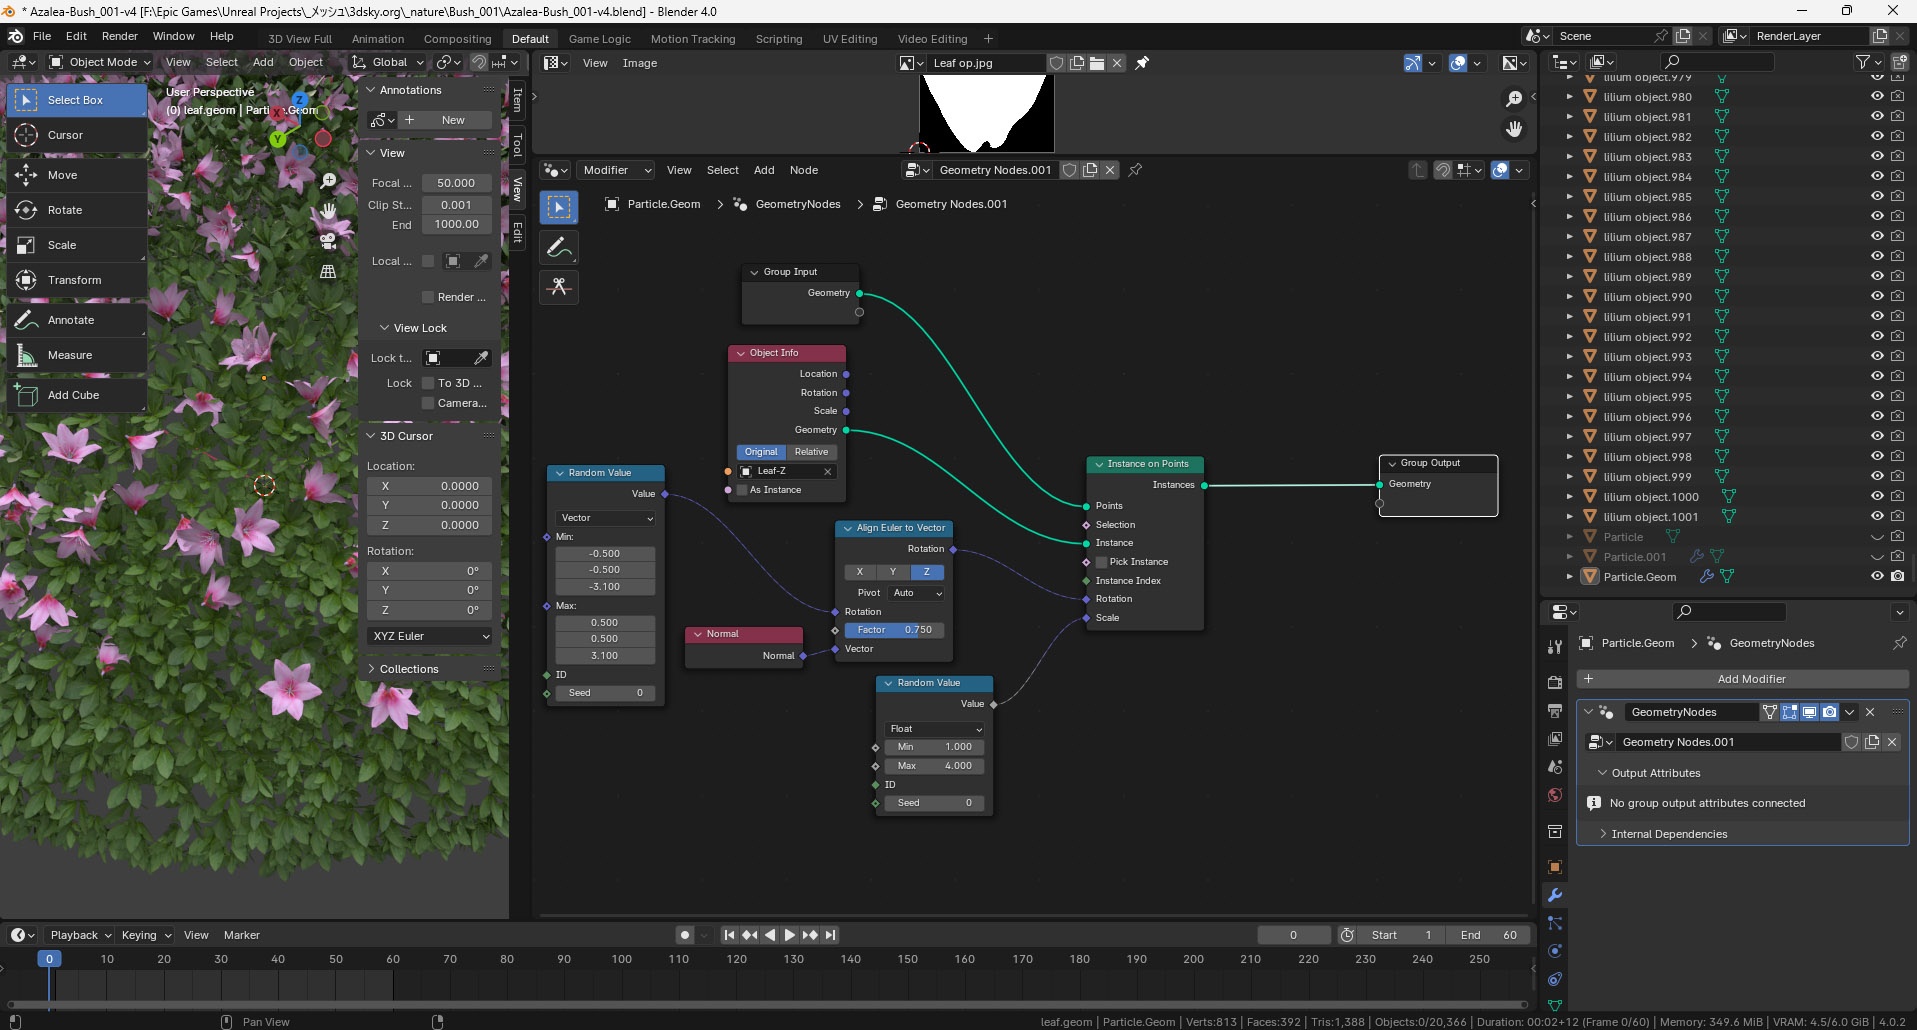The width and height of the screenshot is (1917, 1030).
Task: Open the XYZ Euler rotation mode dropdown
Action: click(x=430, y=636)
